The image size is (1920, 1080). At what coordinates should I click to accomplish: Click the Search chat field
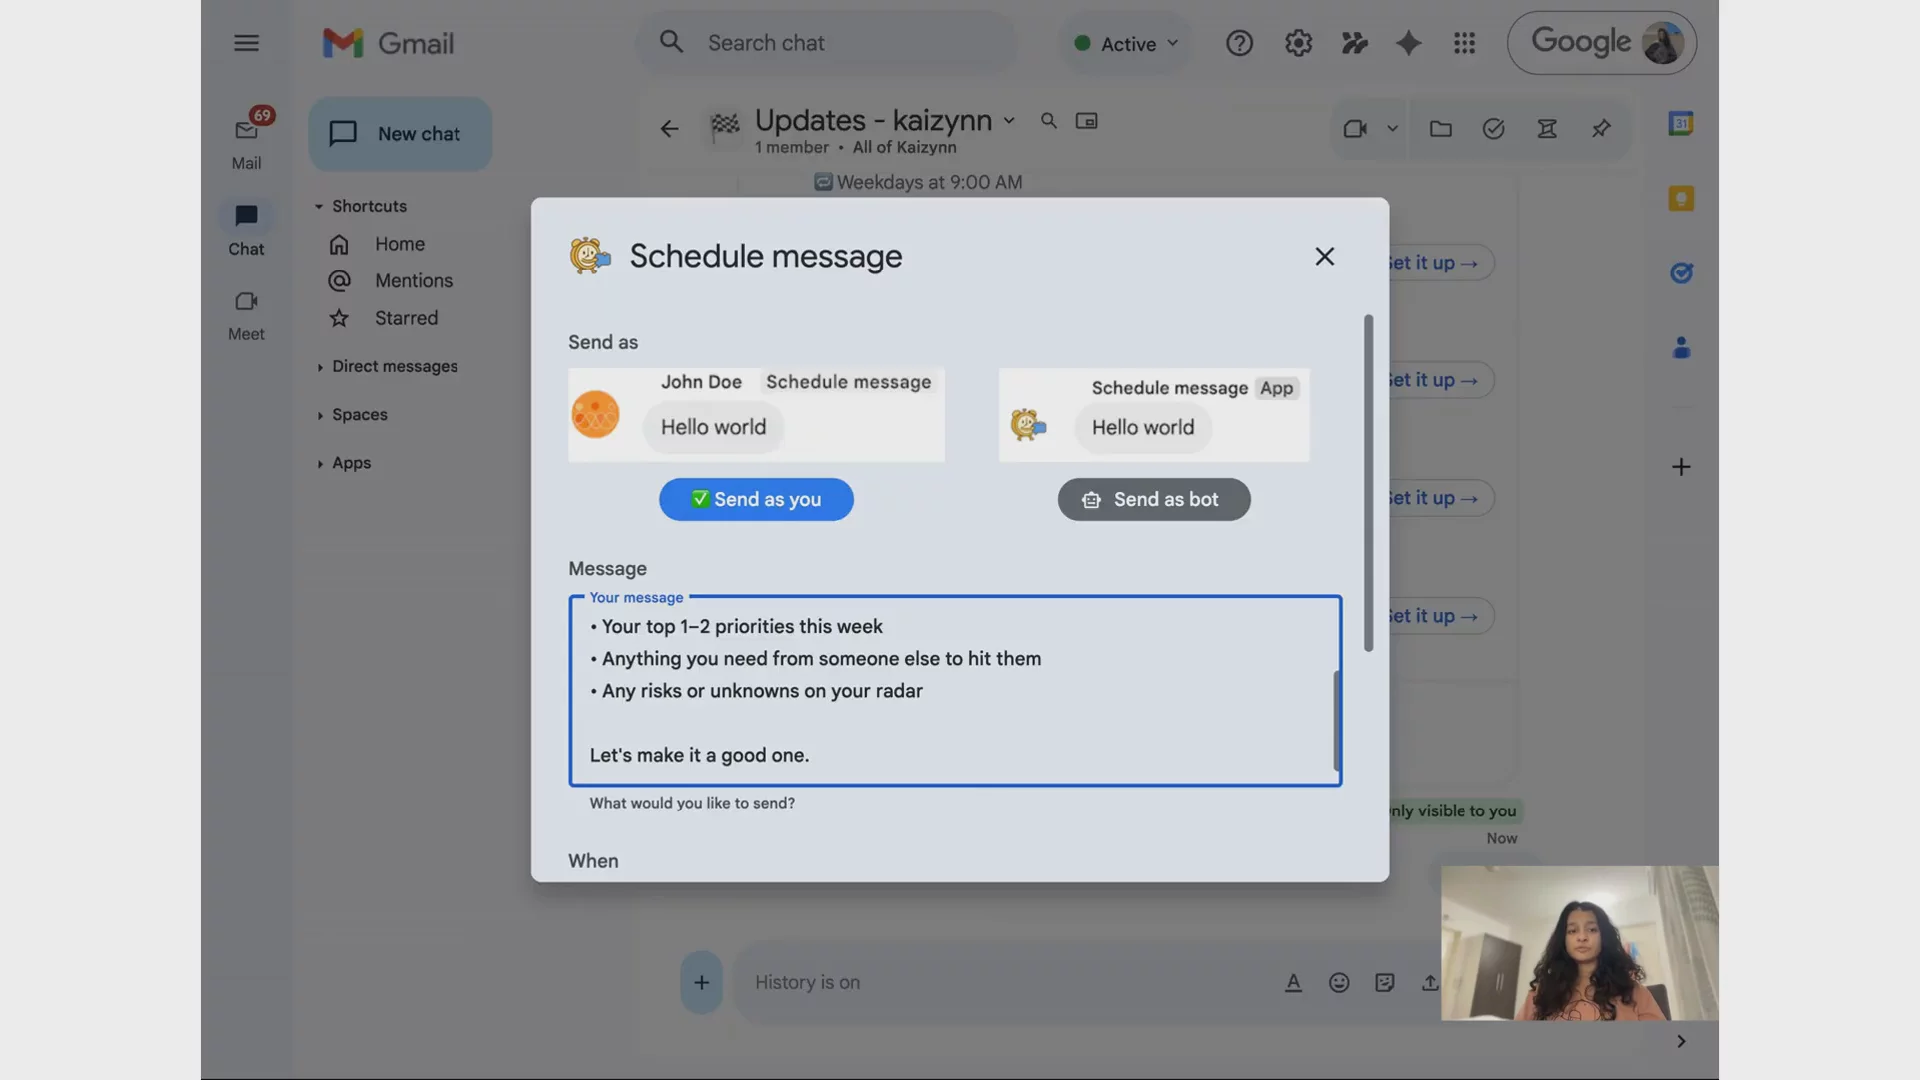pos(826,43)
